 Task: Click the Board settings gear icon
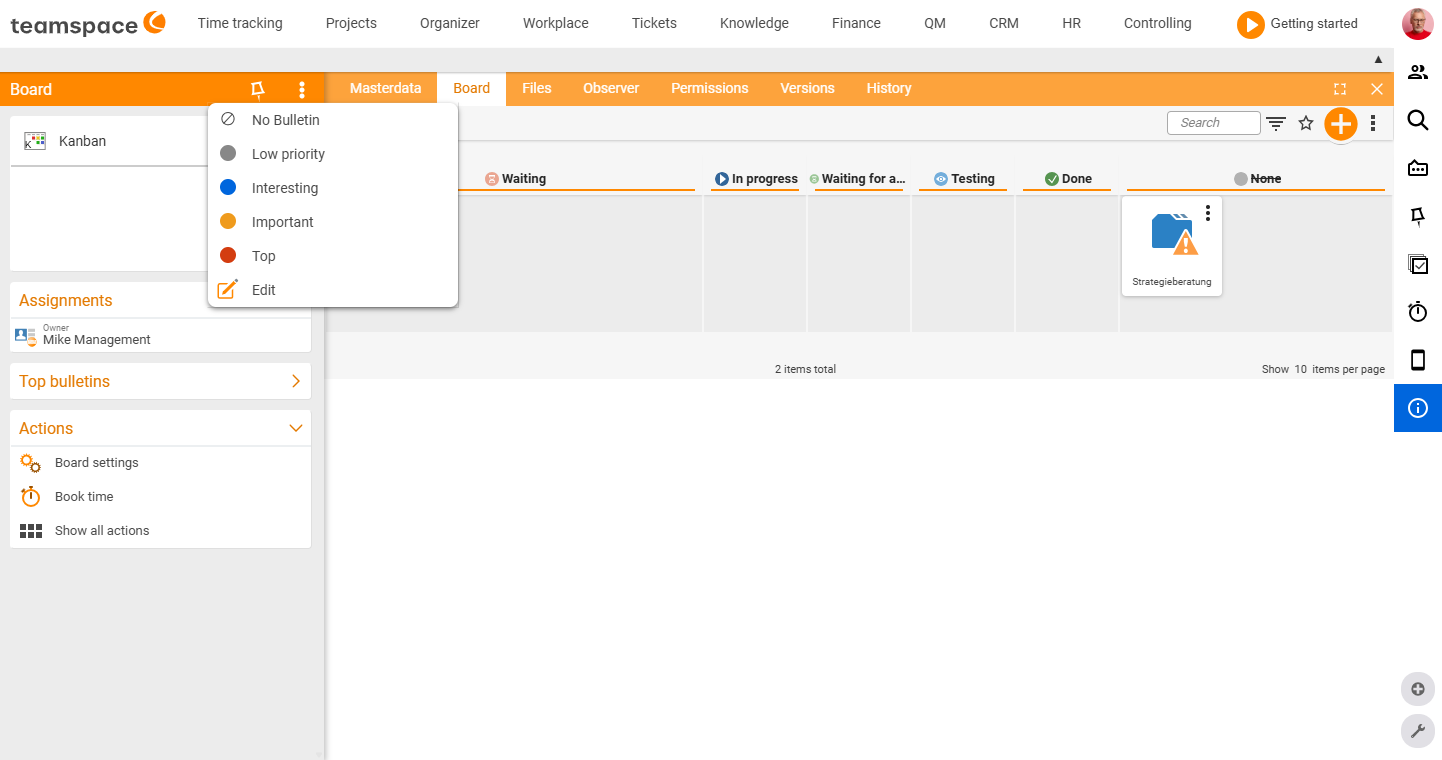tap(31, 463)
